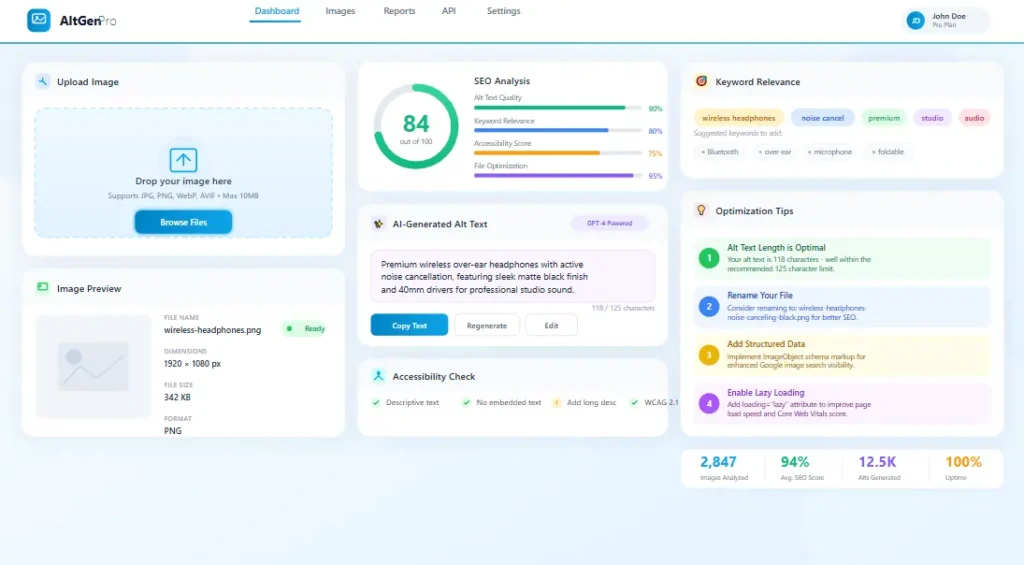Click the Add long desc warning icon
The image size is (1024, 565).
coord(556,402)
